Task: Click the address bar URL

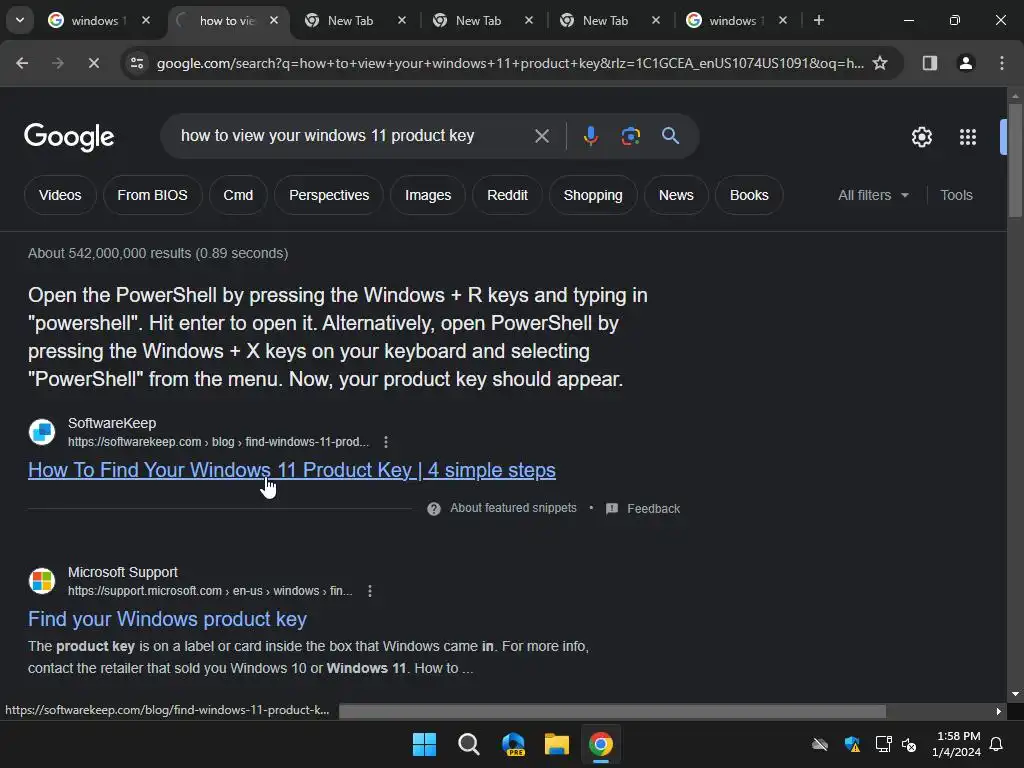Action: (509, 63)
